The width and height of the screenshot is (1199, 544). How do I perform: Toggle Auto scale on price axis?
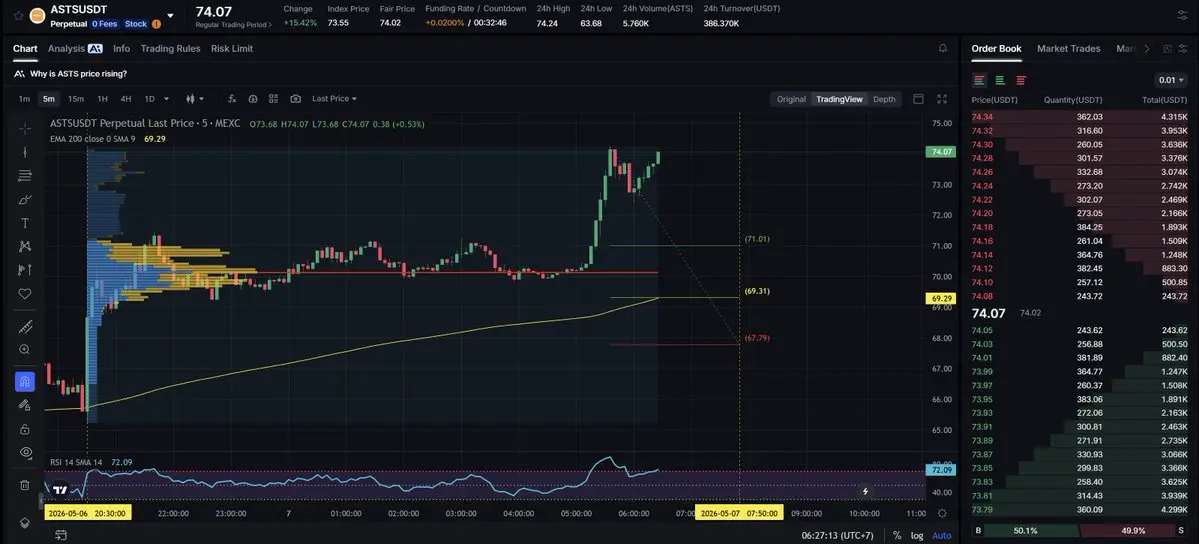coord(942,536)
